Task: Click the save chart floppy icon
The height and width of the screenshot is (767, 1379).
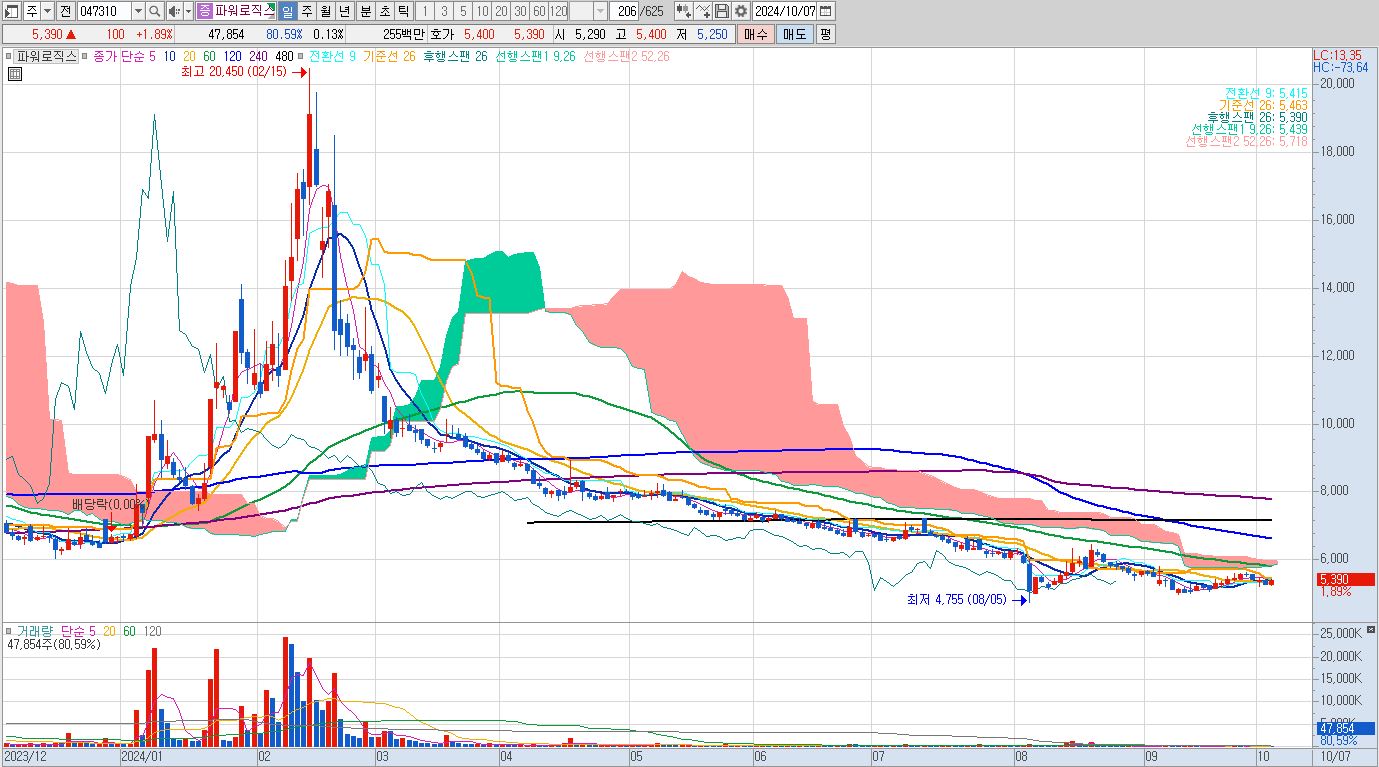Action: tap(722, 11)
